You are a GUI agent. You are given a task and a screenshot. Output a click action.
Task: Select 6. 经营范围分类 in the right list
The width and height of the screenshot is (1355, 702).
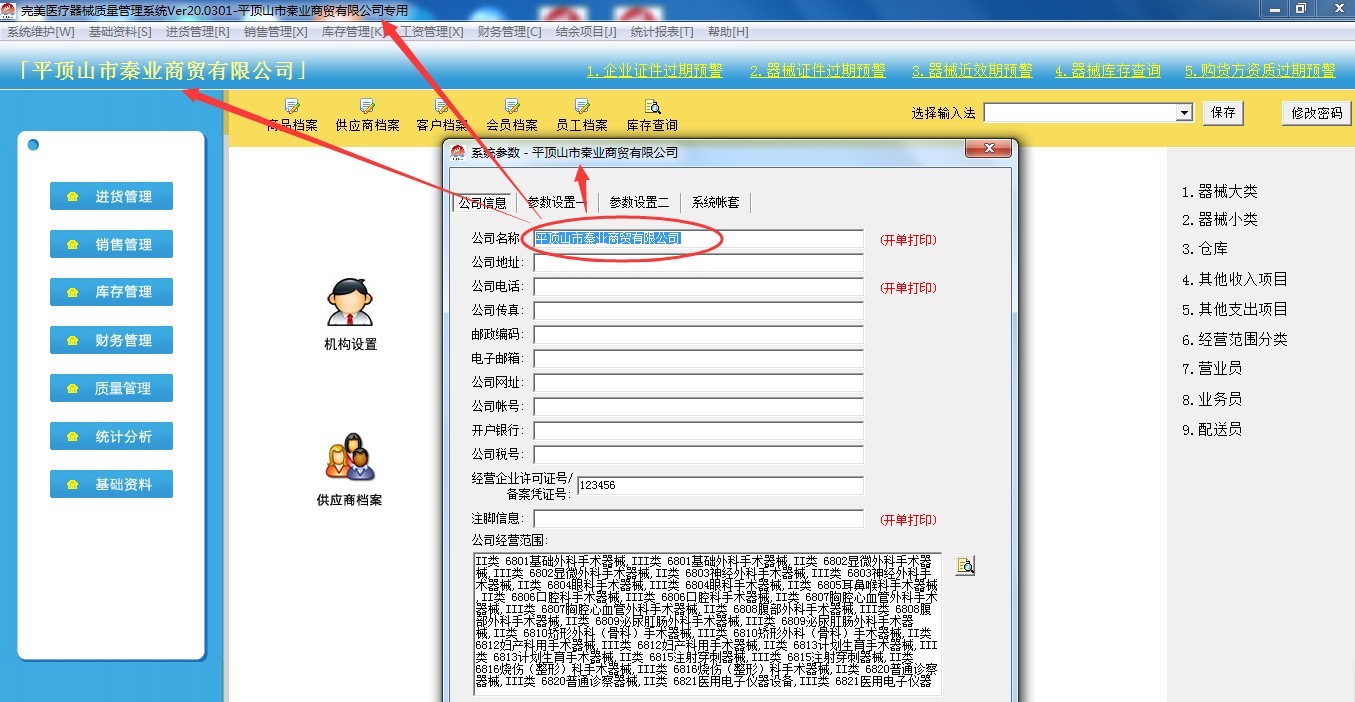point(1234,340)
